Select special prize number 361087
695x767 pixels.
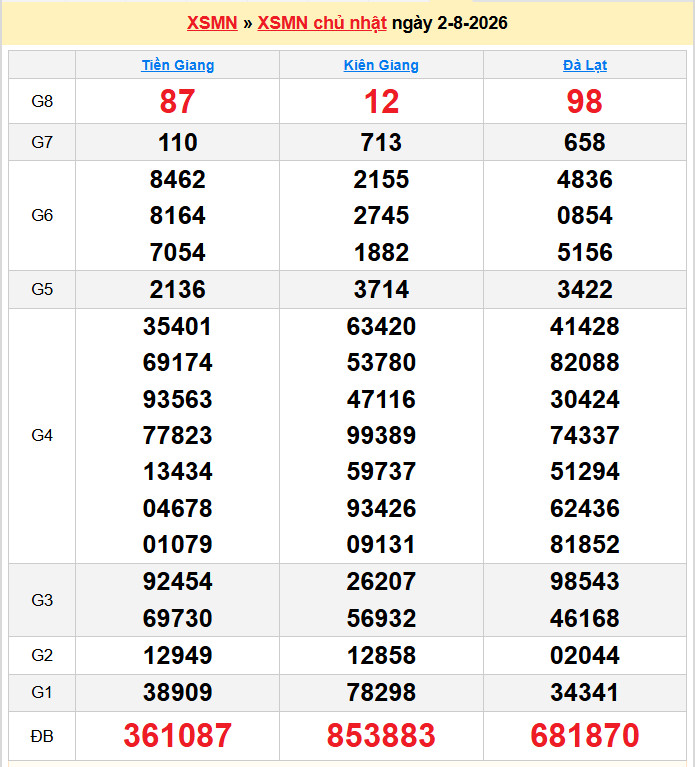coord(178,736)
